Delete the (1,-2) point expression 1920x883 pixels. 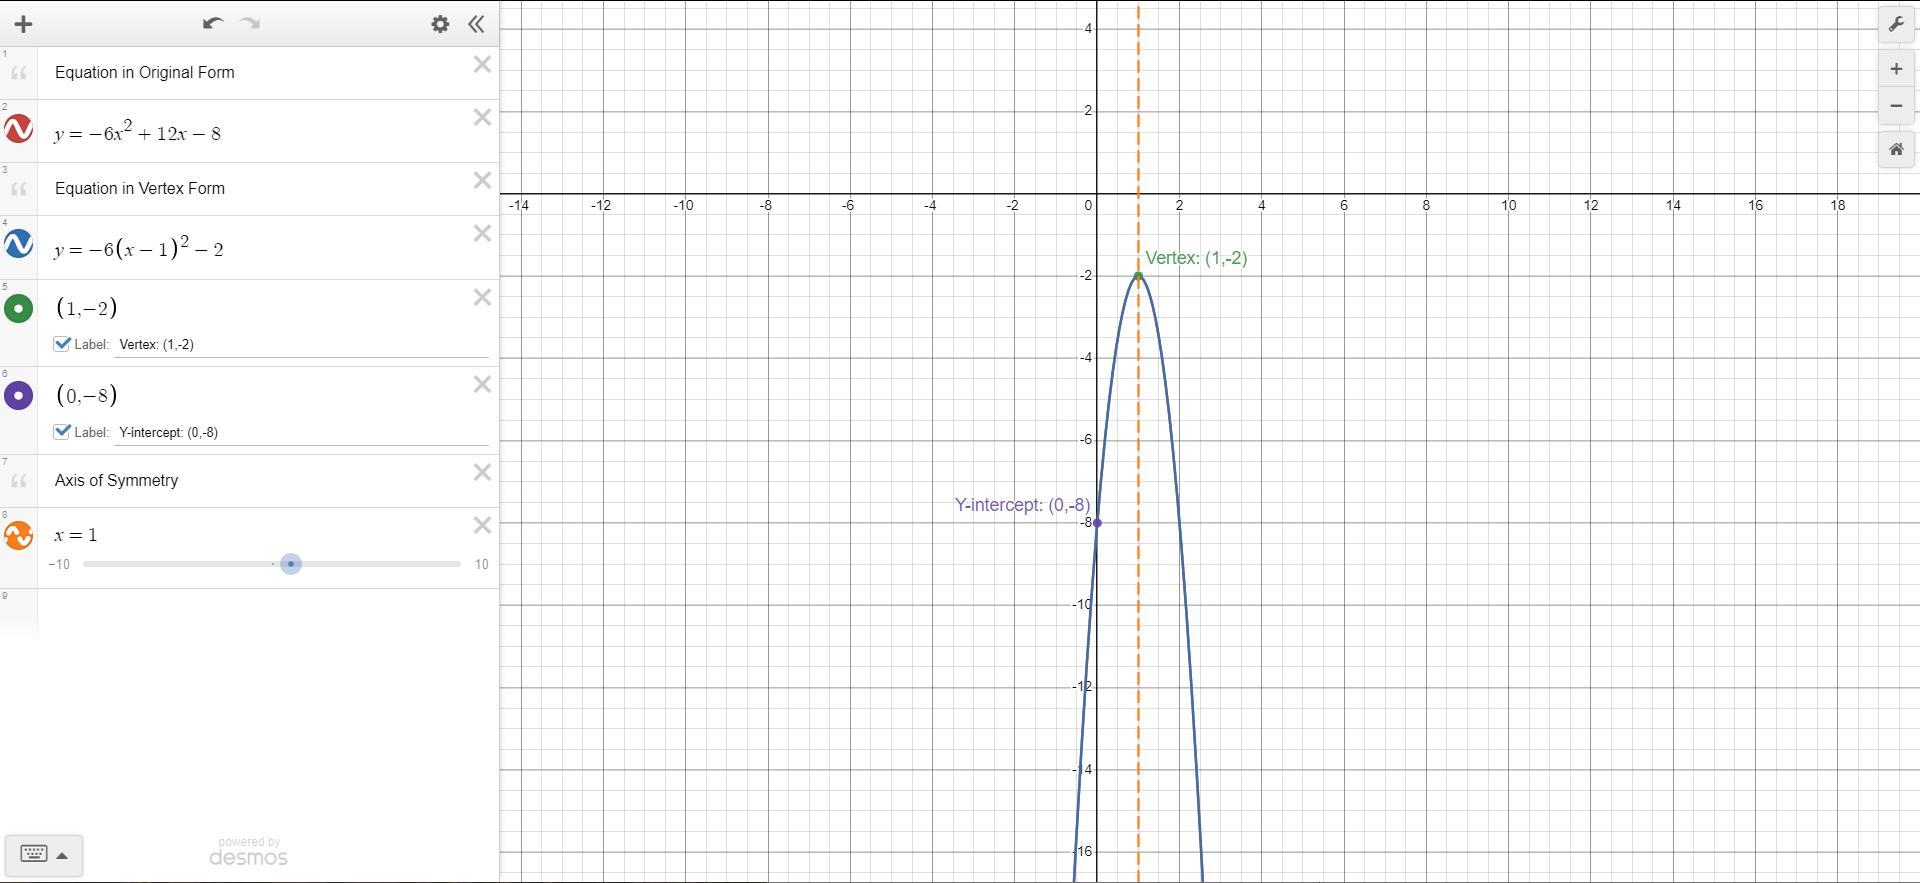(482, 298)
